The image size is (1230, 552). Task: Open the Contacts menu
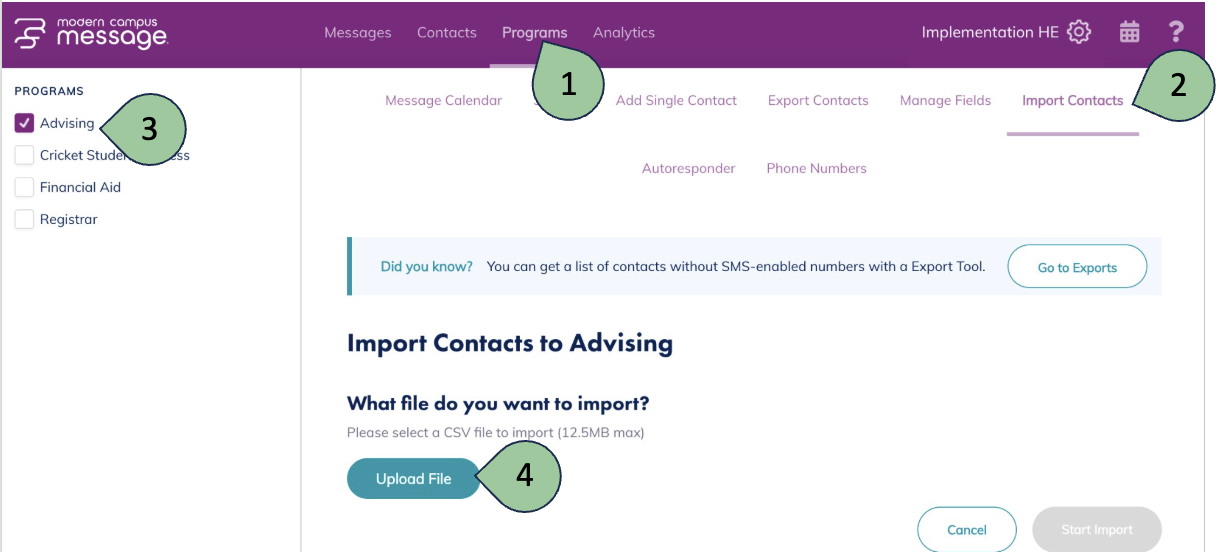pyautogui.click(x=446, y=33)
